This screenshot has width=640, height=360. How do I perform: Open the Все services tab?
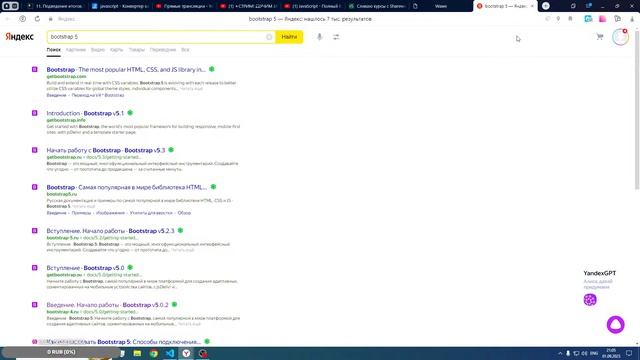click(x=185, y=50)
